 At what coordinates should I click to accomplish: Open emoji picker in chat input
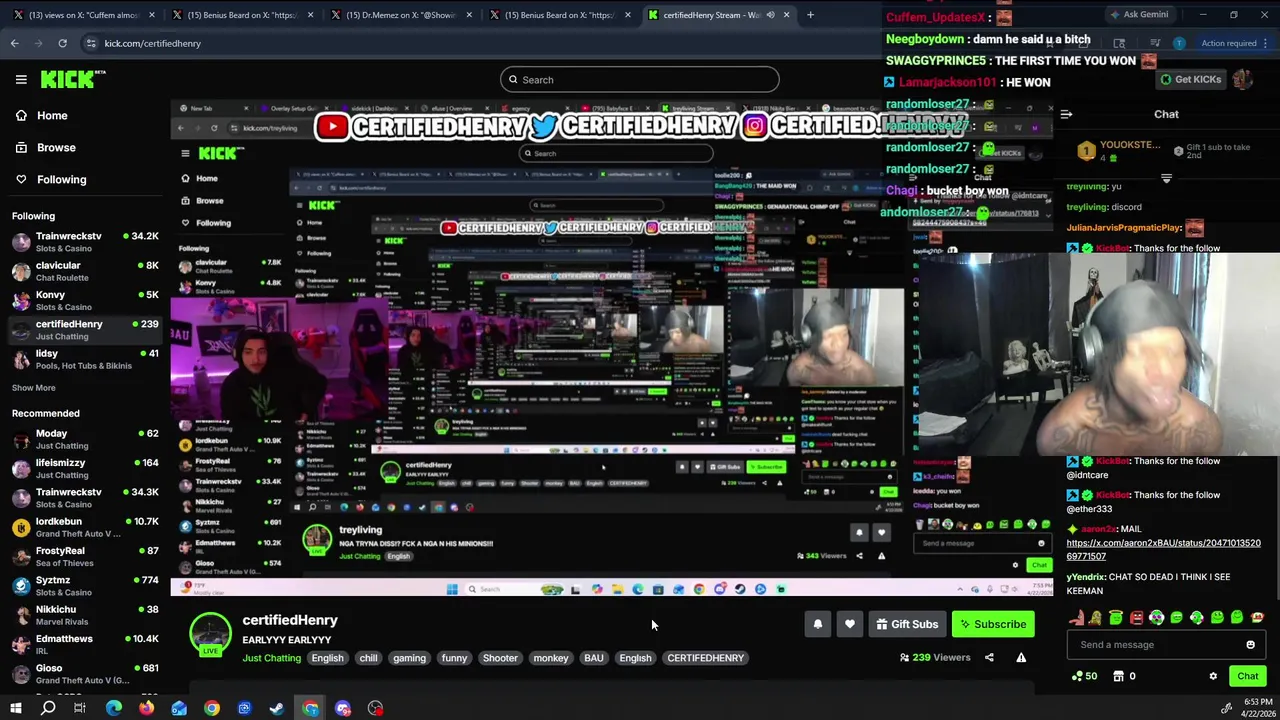click(1250, 645)
